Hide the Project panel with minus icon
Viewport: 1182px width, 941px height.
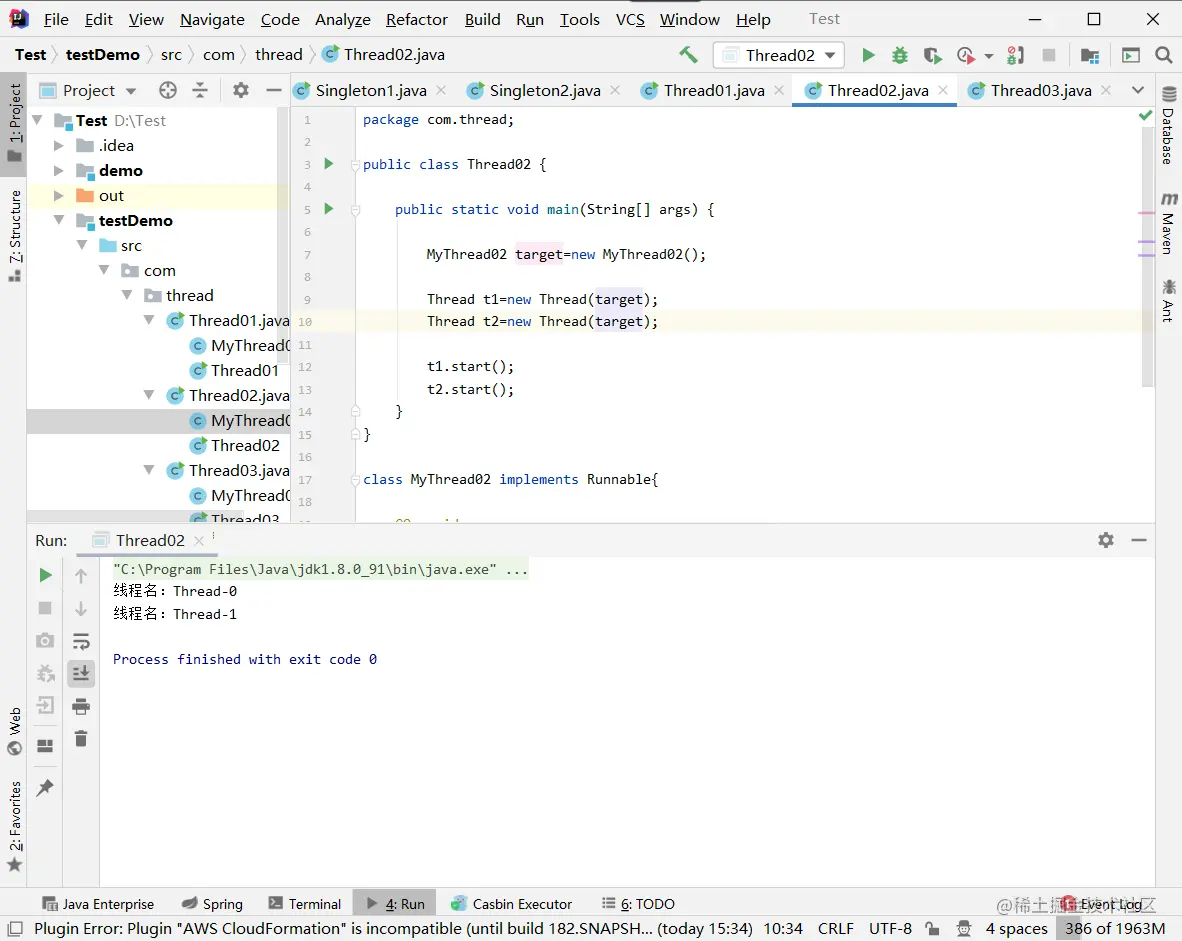coord(274,90)
